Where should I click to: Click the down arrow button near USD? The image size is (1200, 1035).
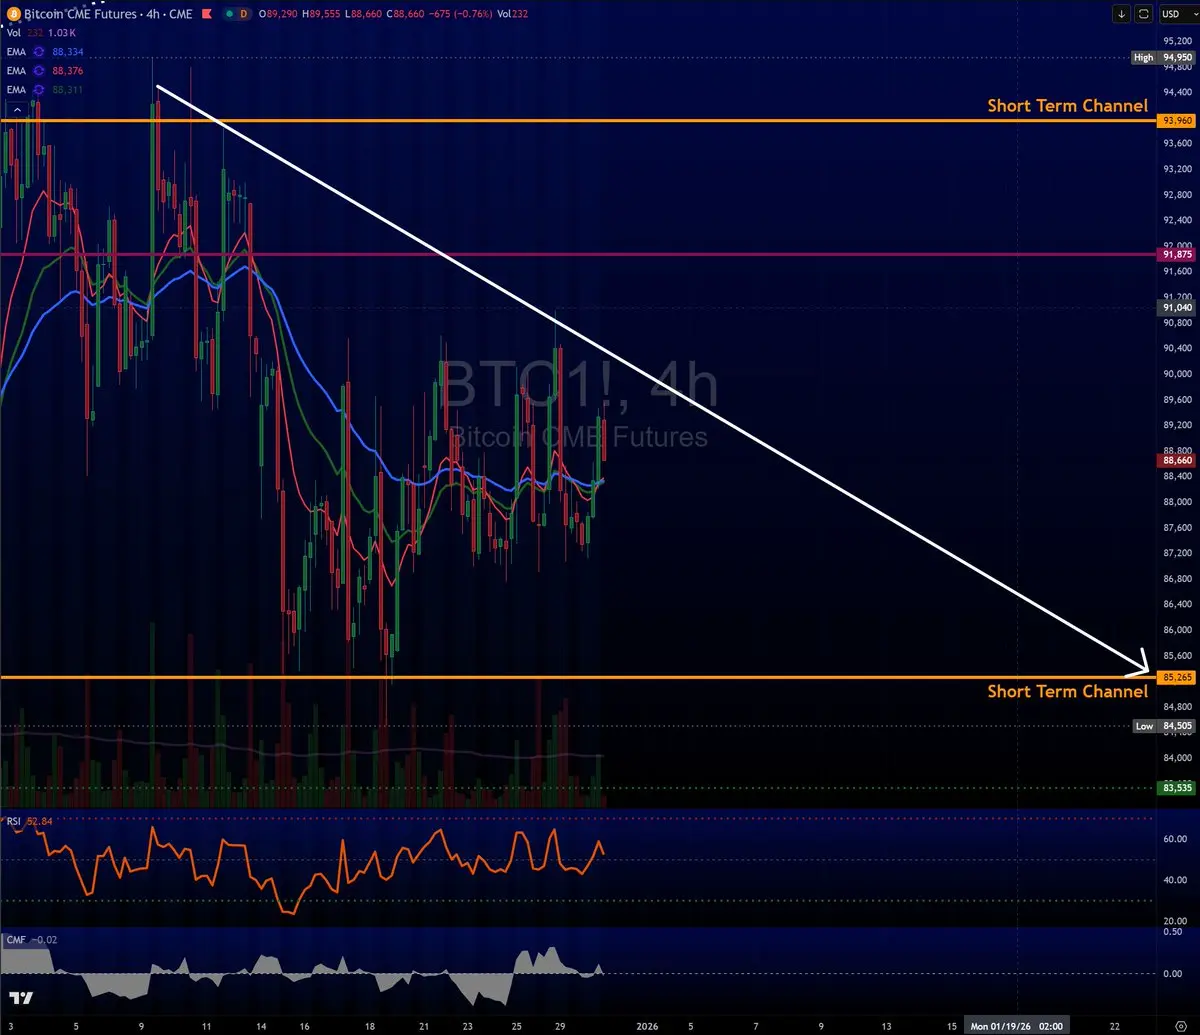click(1122, 14)
